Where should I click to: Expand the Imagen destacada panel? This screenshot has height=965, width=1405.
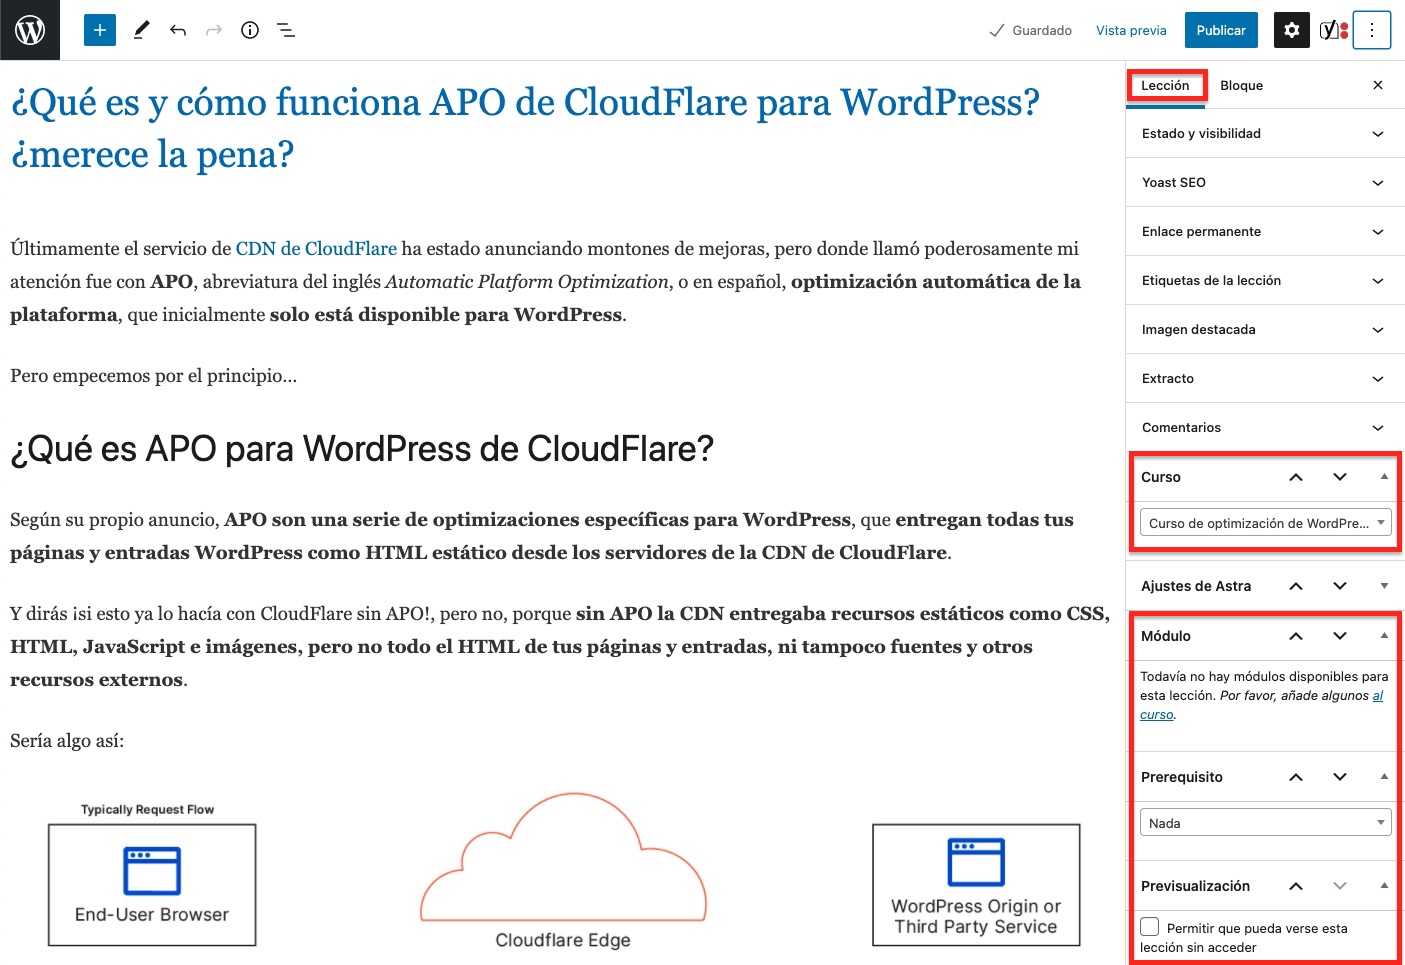tap(1265, 329)
